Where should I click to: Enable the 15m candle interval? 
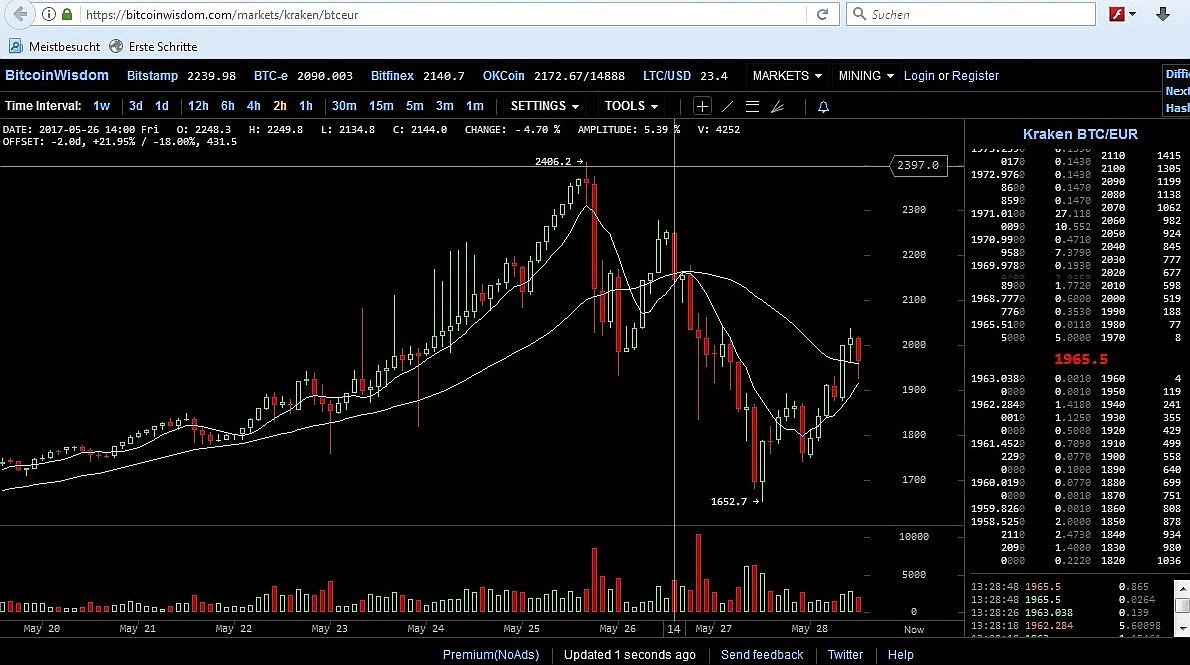(381, 106)
